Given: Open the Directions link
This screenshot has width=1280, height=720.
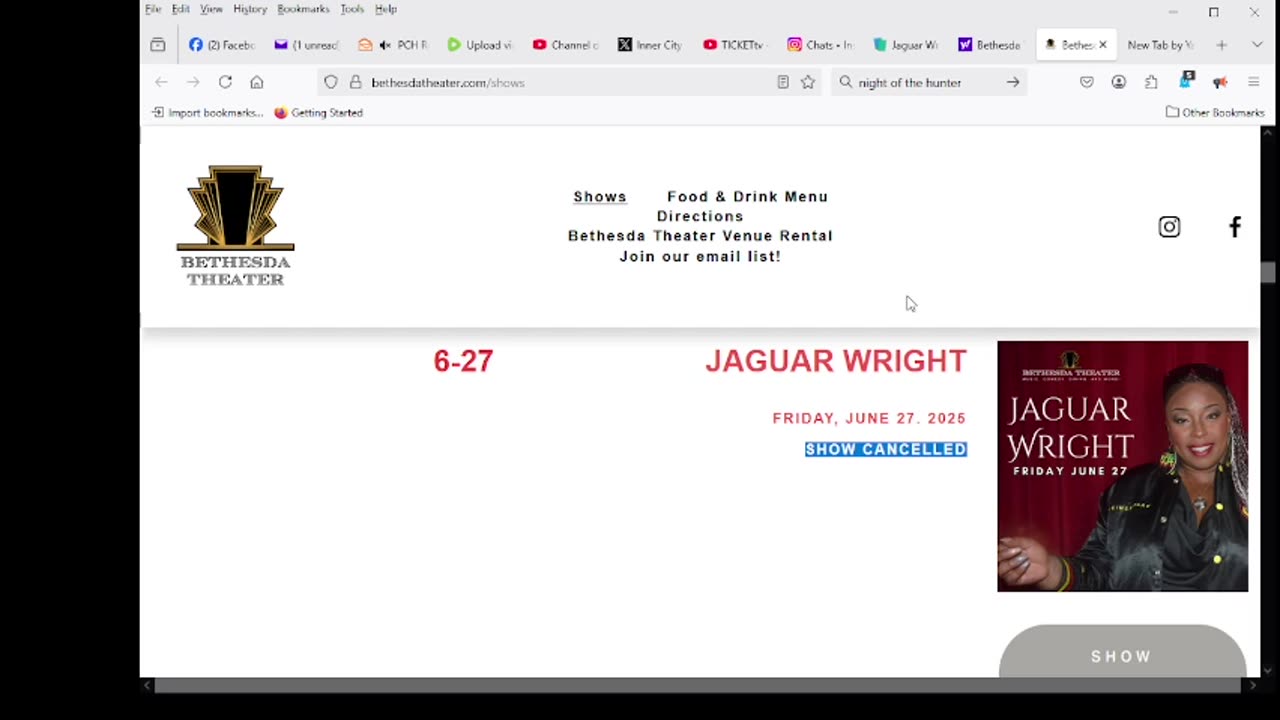Looking at the screenshot, I should pos(700,216).
